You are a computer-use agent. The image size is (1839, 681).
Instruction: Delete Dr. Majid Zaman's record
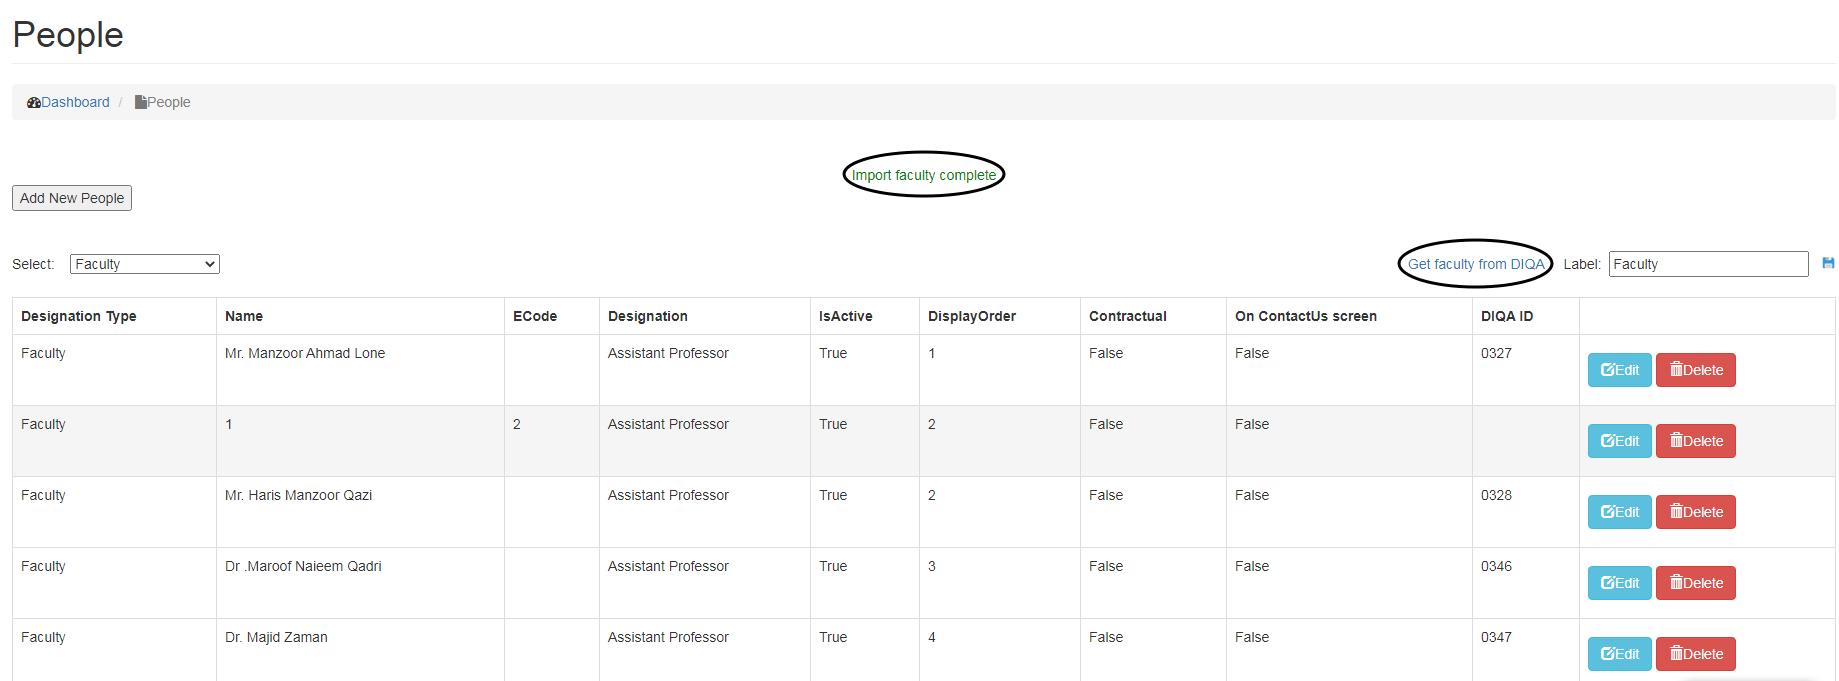coord(1695,654)
